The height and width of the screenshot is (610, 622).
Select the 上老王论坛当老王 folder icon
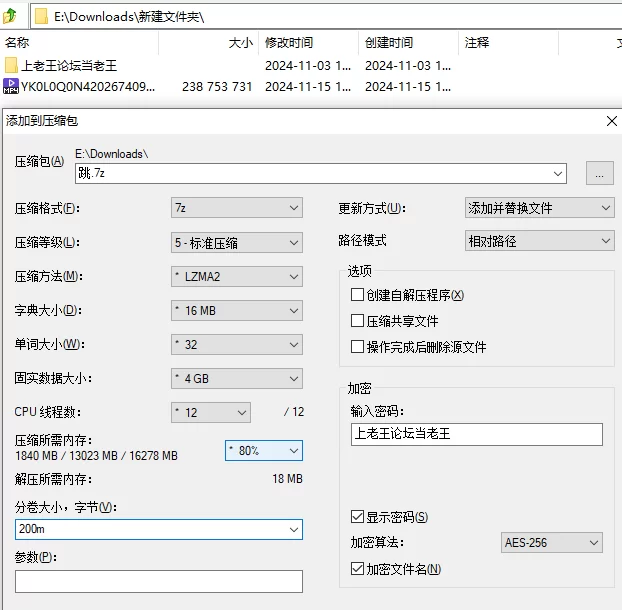[11, 65]
